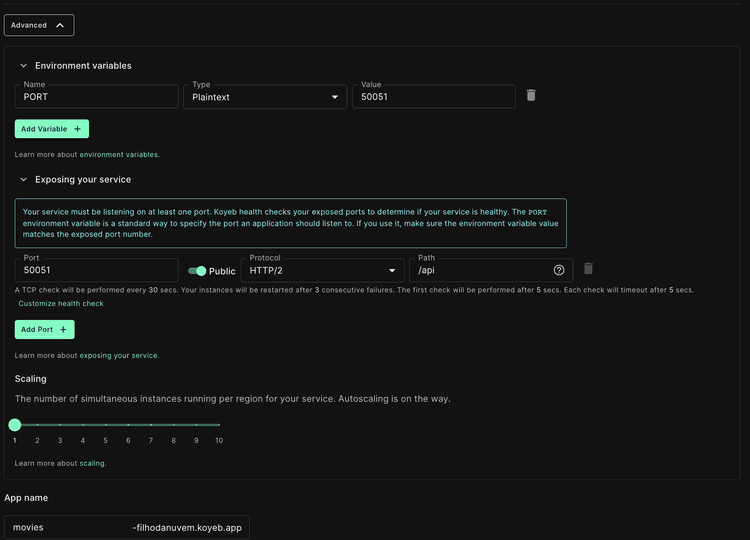Open the exposing your service link
The image size is (750, 540).
pyautogui.click(x=118, y=355)
